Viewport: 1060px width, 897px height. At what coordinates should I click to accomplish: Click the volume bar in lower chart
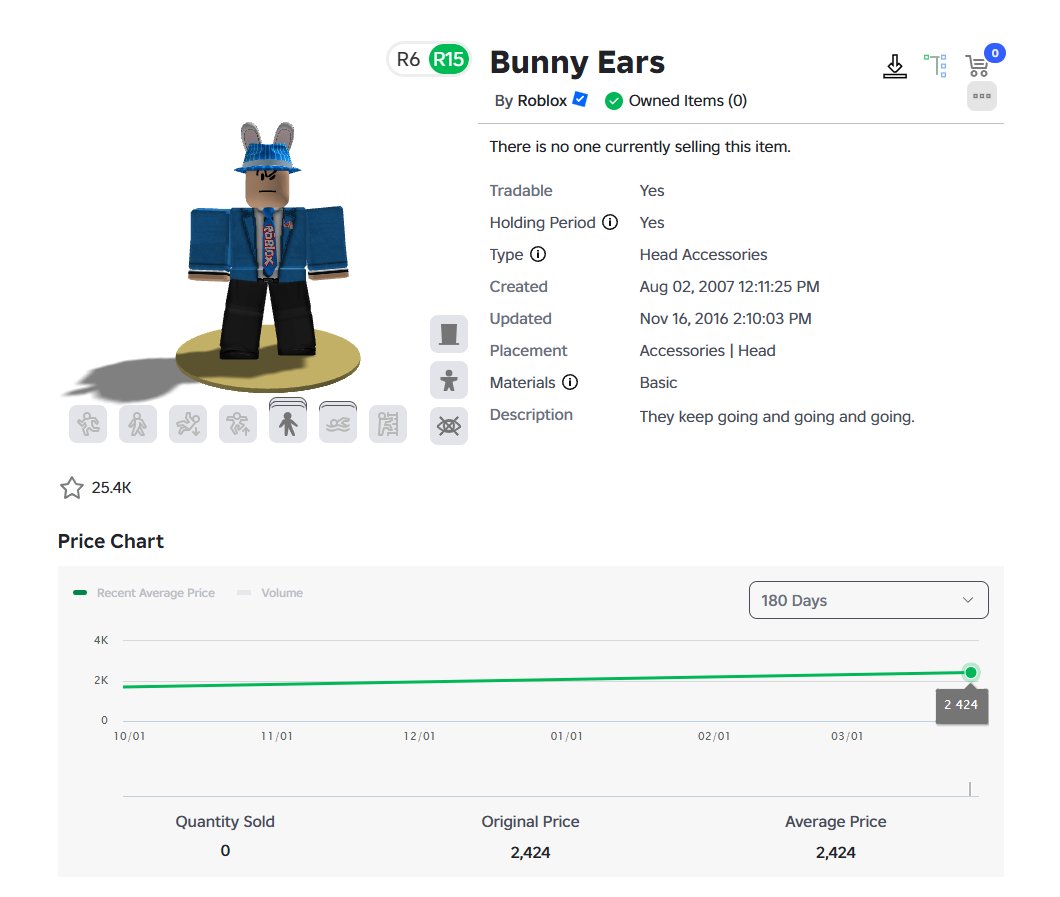(x=970, y=789)
